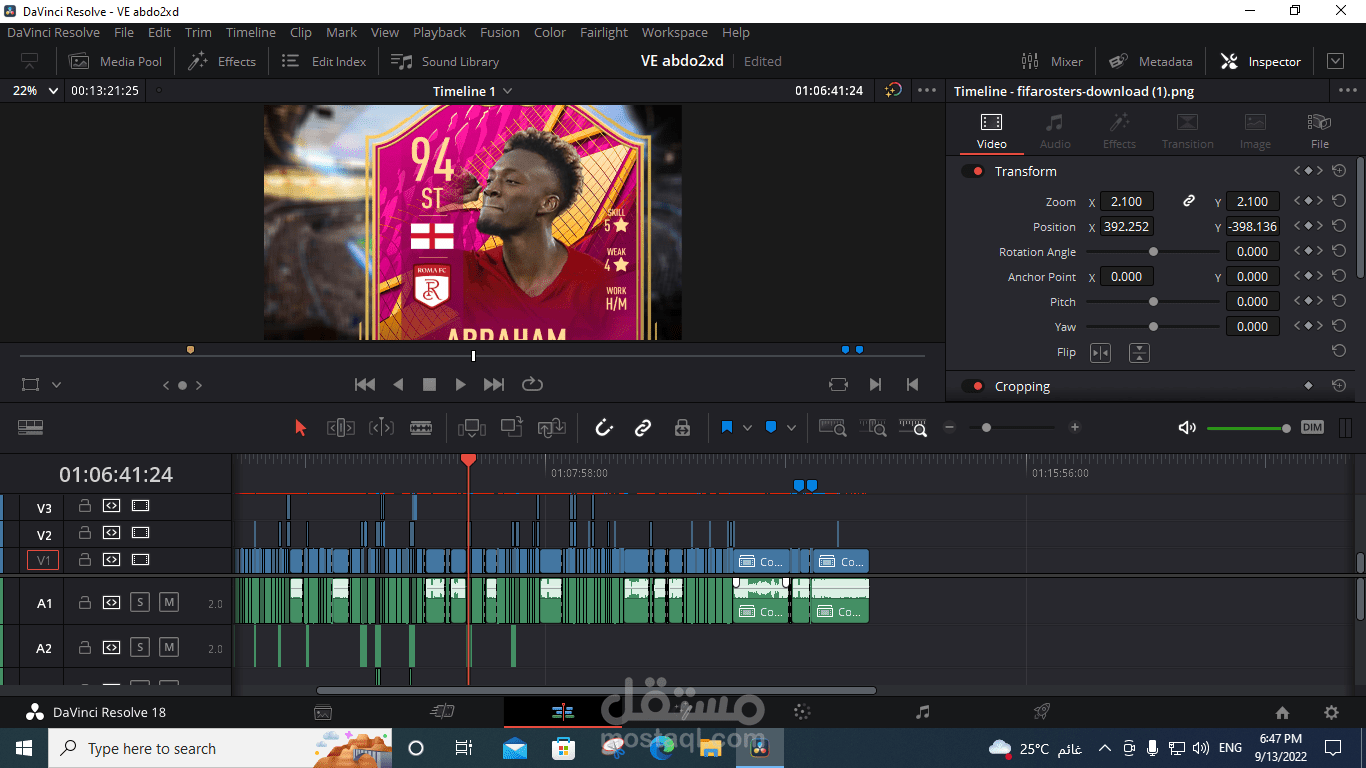Select the Blade Edit Mode tool
Image resolution: width=1366 pixels, height=768 pixels.
(x=421, y=428)
